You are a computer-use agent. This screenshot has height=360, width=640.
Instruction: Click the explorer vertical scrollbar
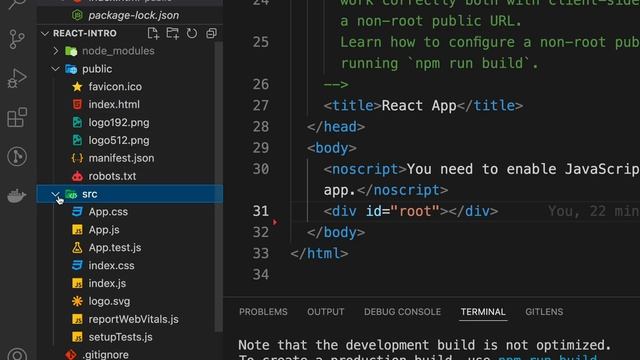(218, 187)
